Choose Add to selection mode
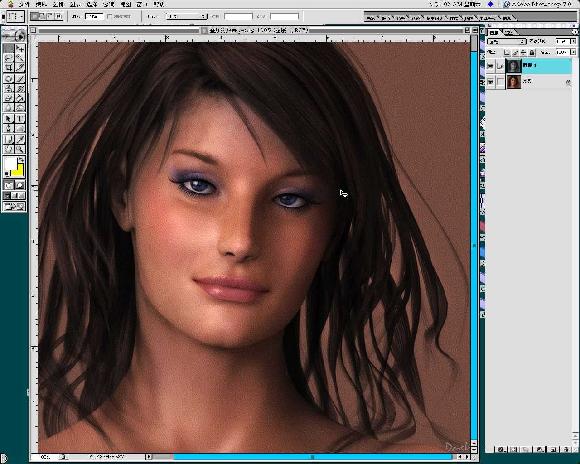The width and height of the screenshot is (580, 464). (43, 16)
